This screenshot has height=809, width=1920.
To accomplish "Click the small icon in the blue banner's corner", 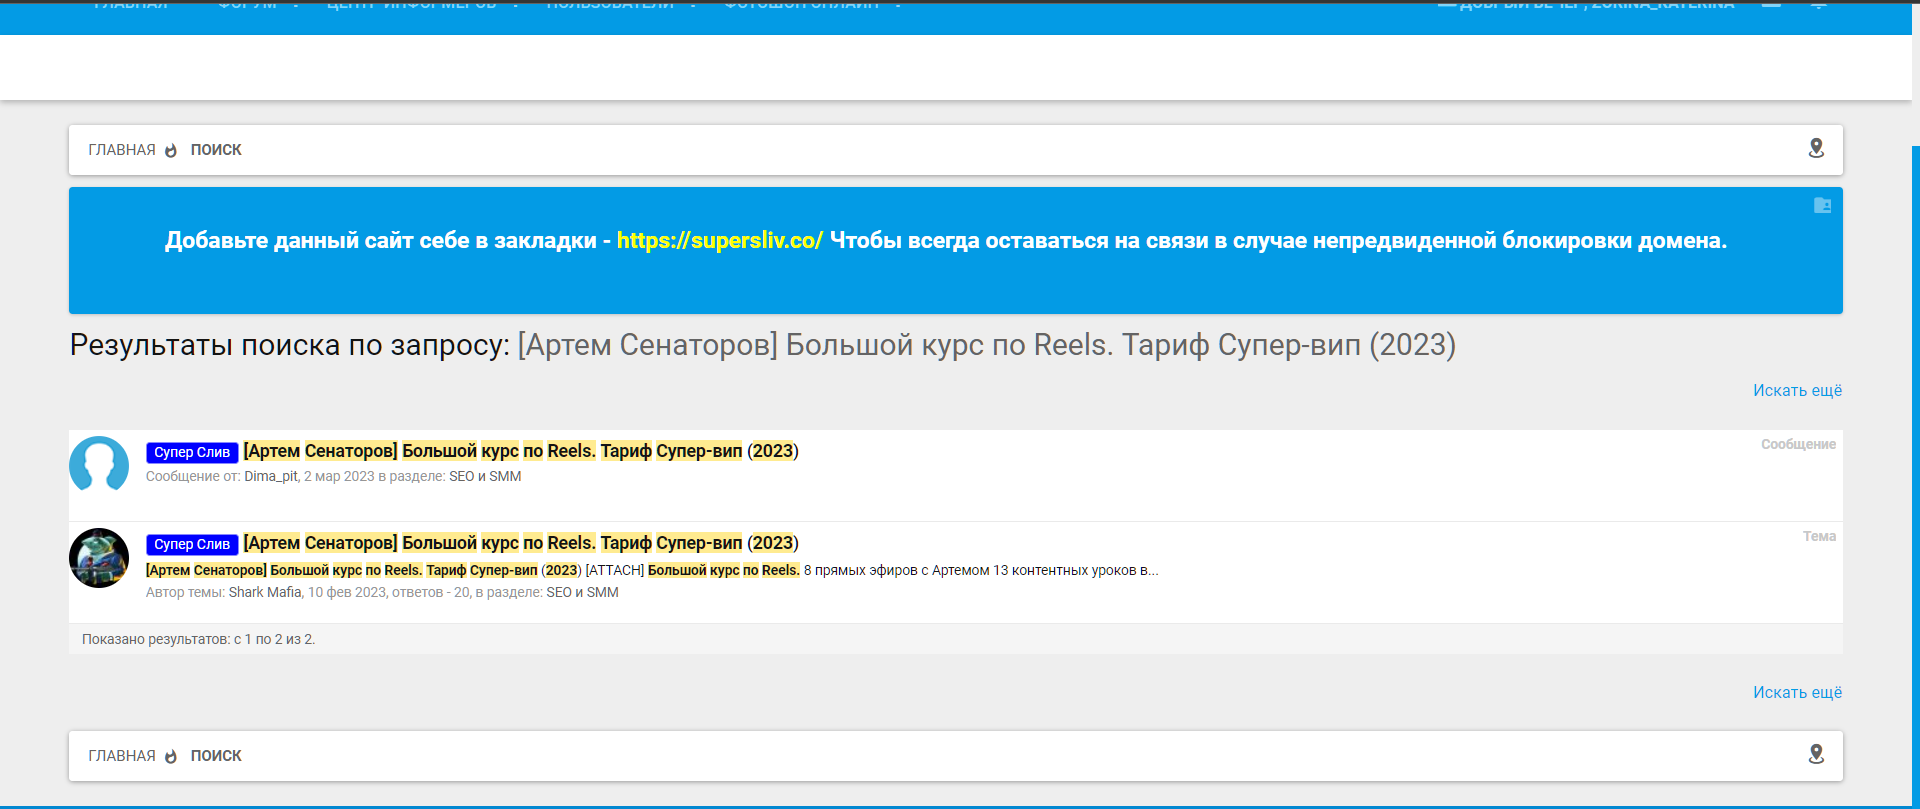I will coord(1822,205).
